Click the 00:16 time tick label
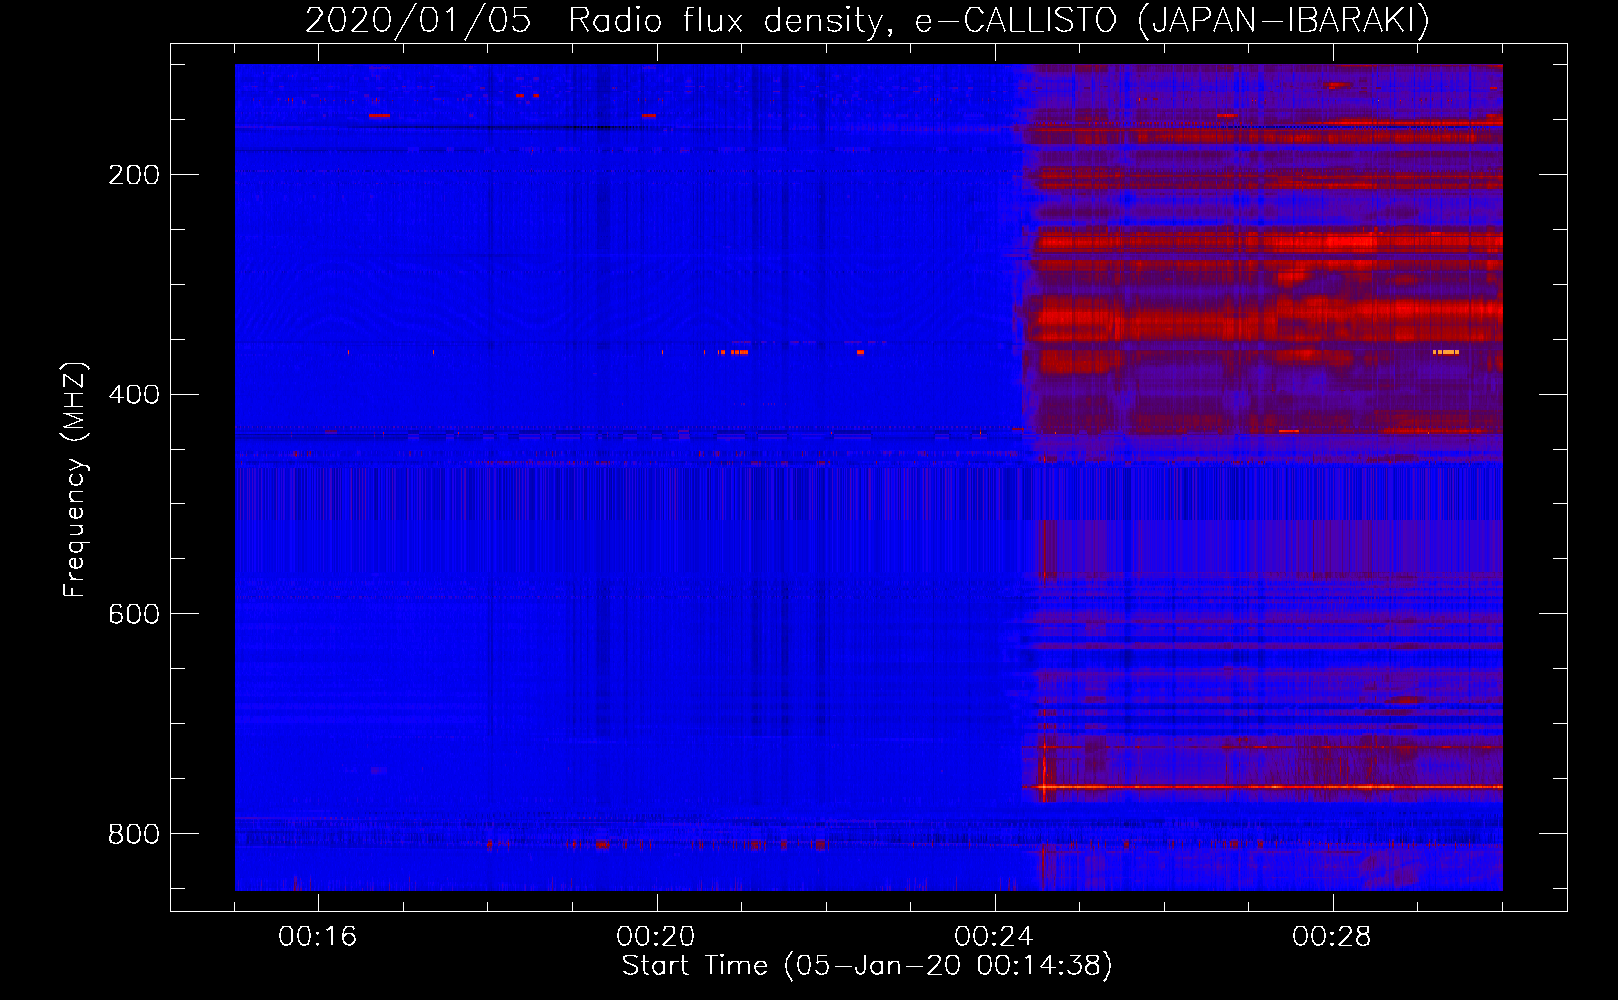 pos(318,937)
